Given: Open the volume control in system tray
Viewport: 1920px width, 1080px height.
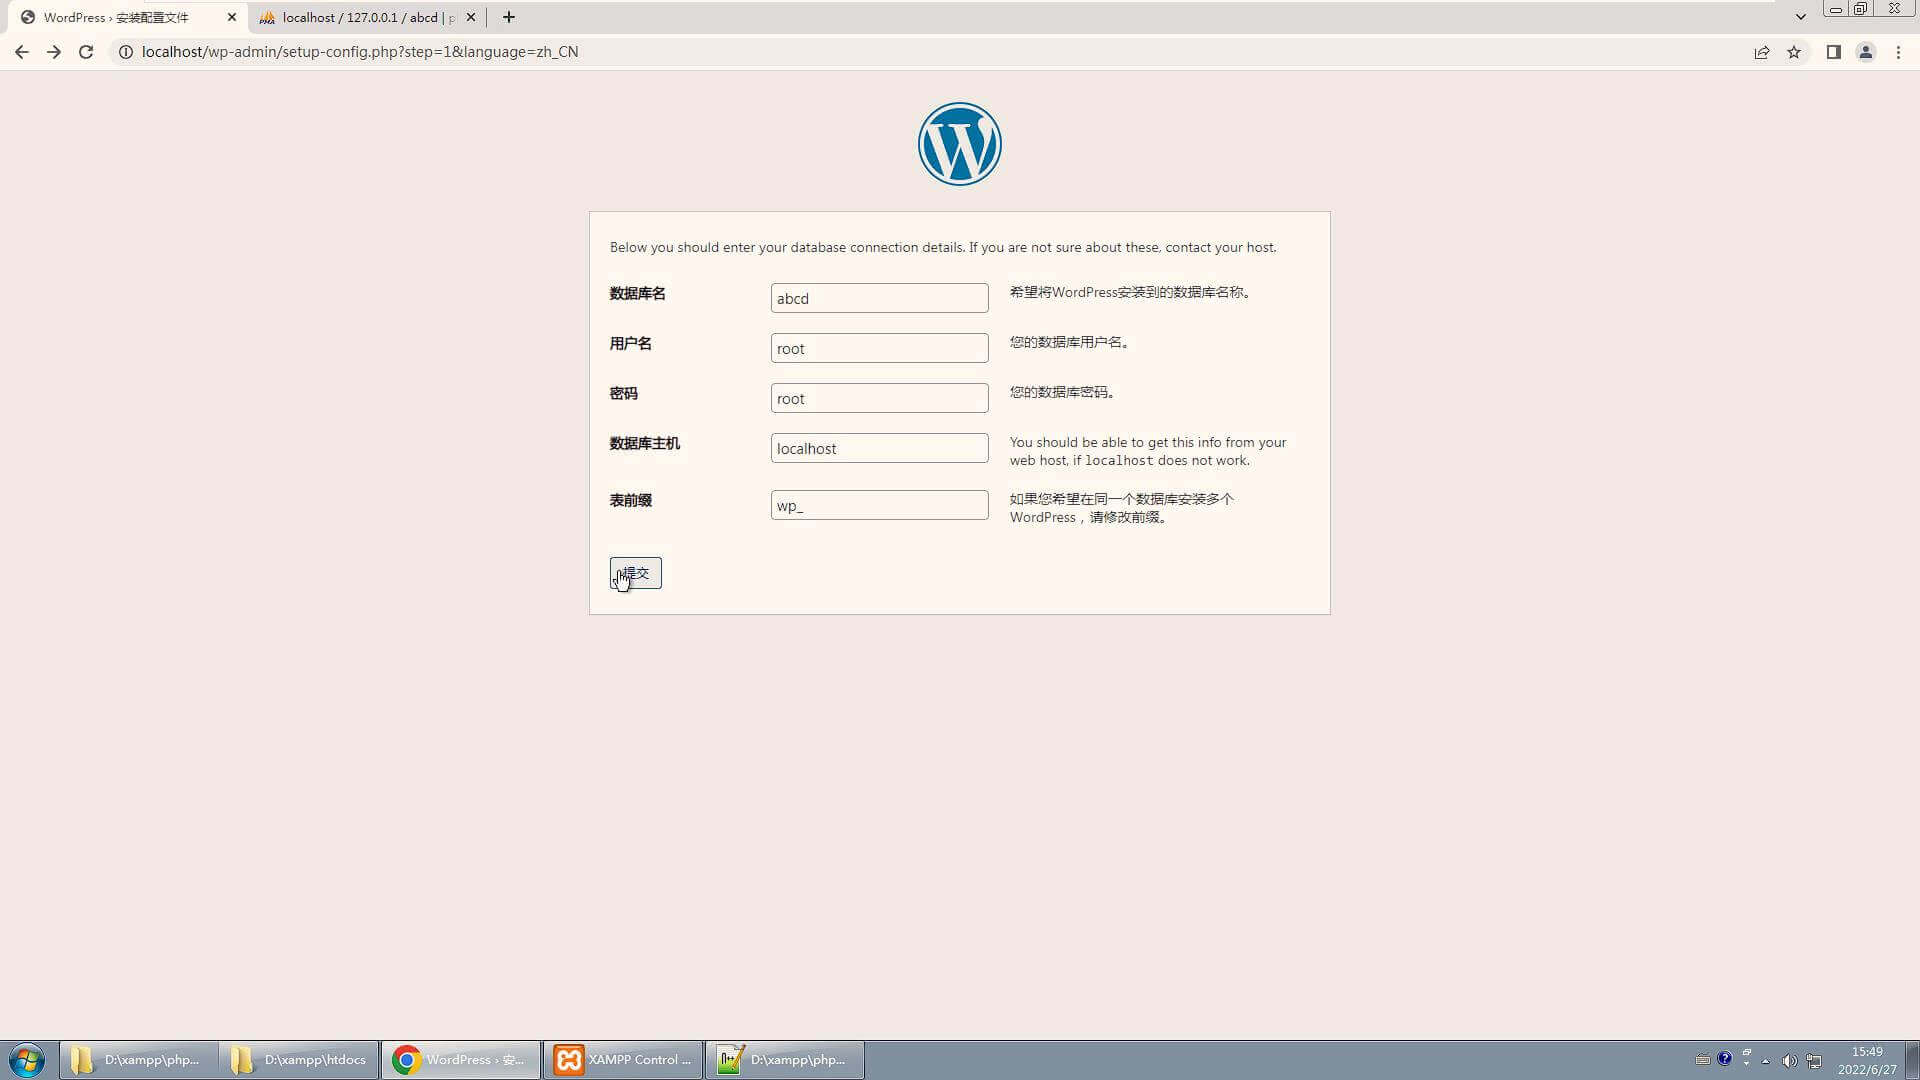Looking at the screenshot, I should [x=1789, y=1060].
